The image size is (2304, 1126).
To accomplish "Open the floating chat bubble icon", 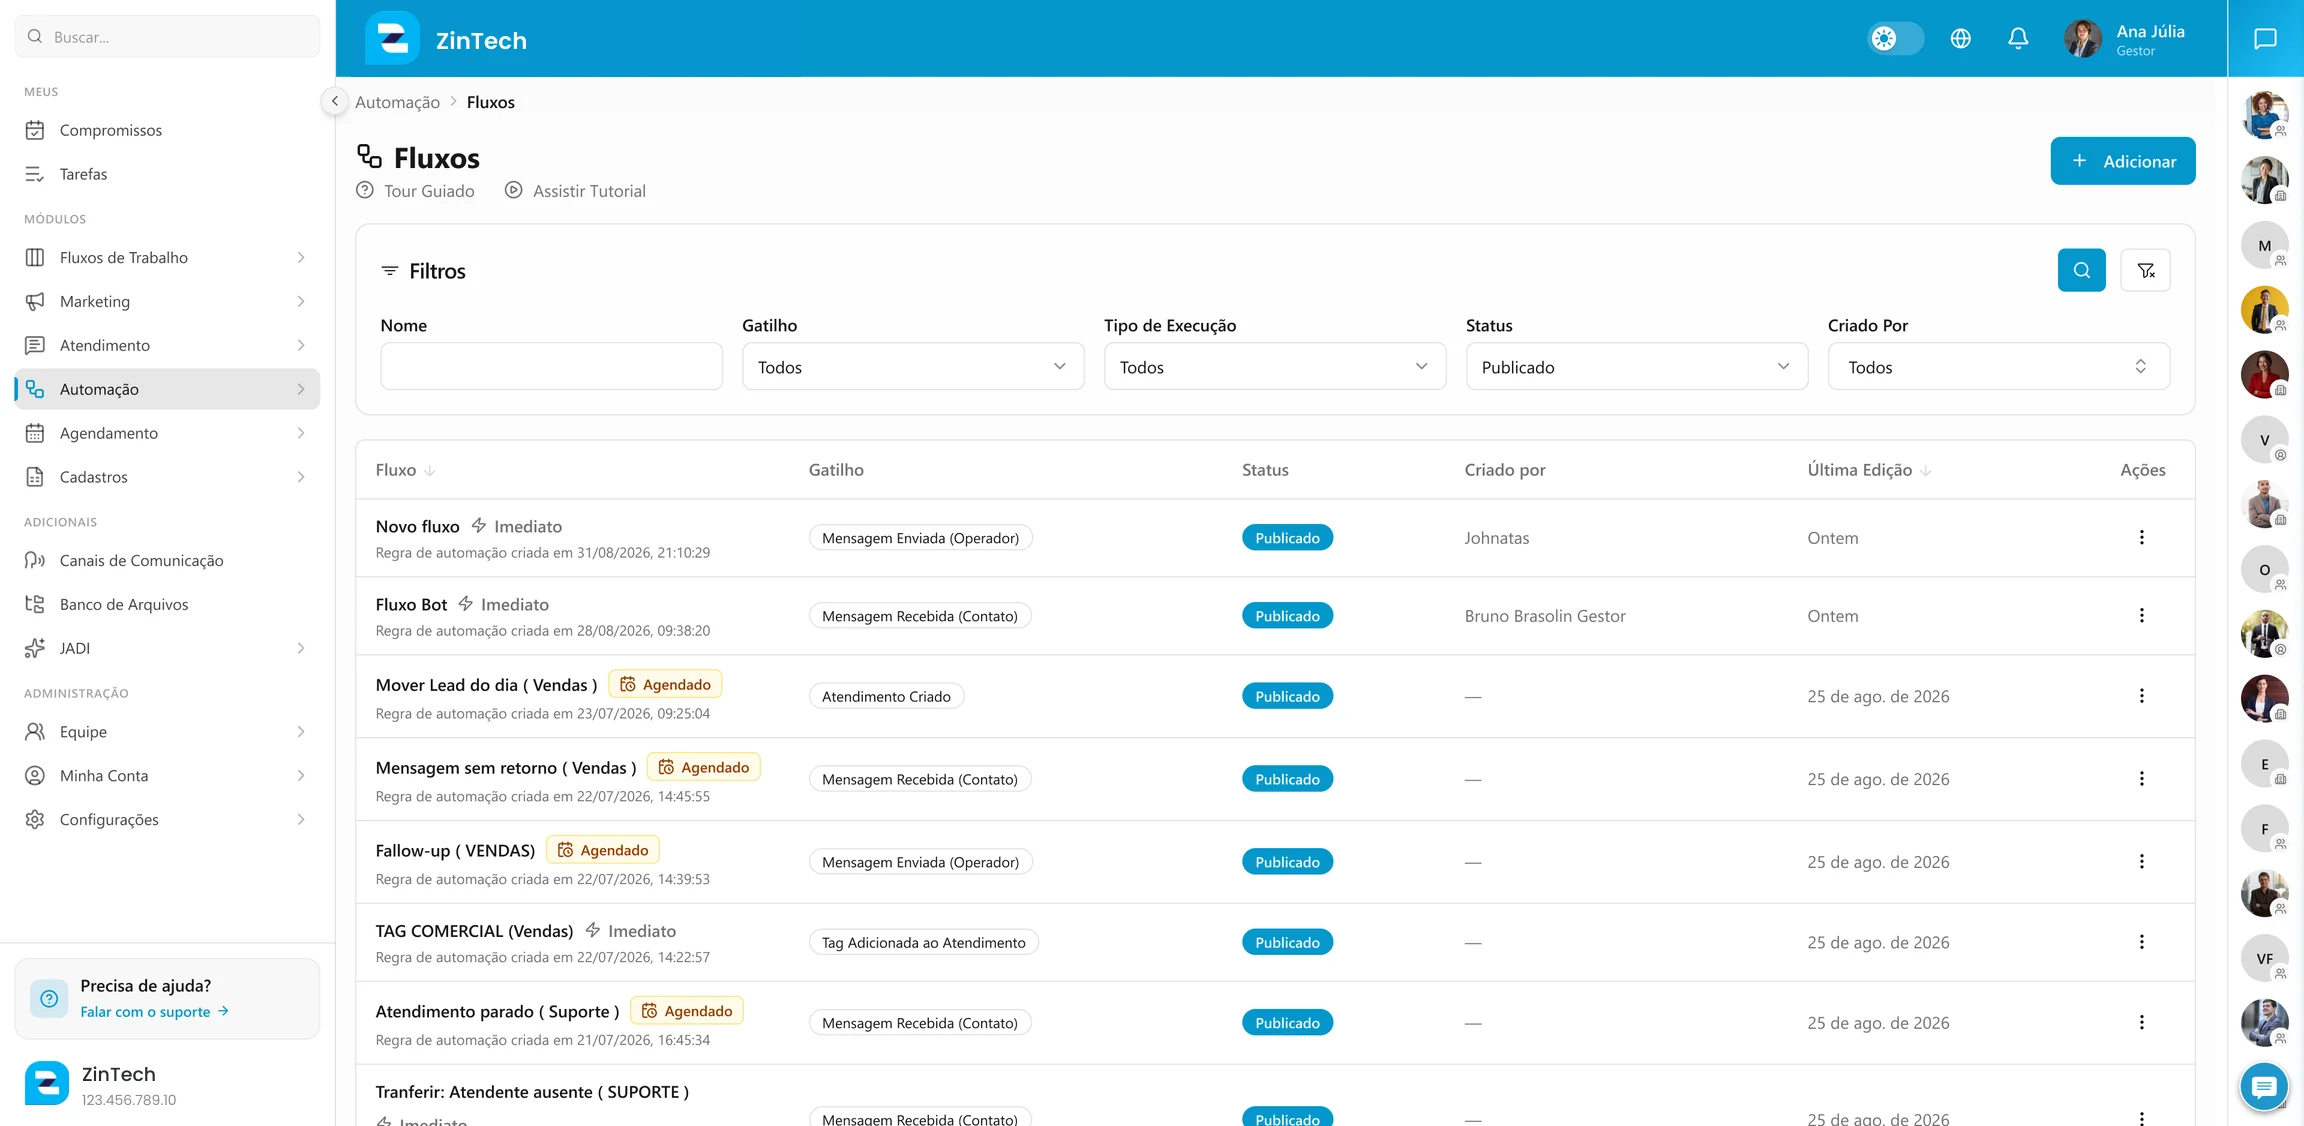I will [2264, 1087].
